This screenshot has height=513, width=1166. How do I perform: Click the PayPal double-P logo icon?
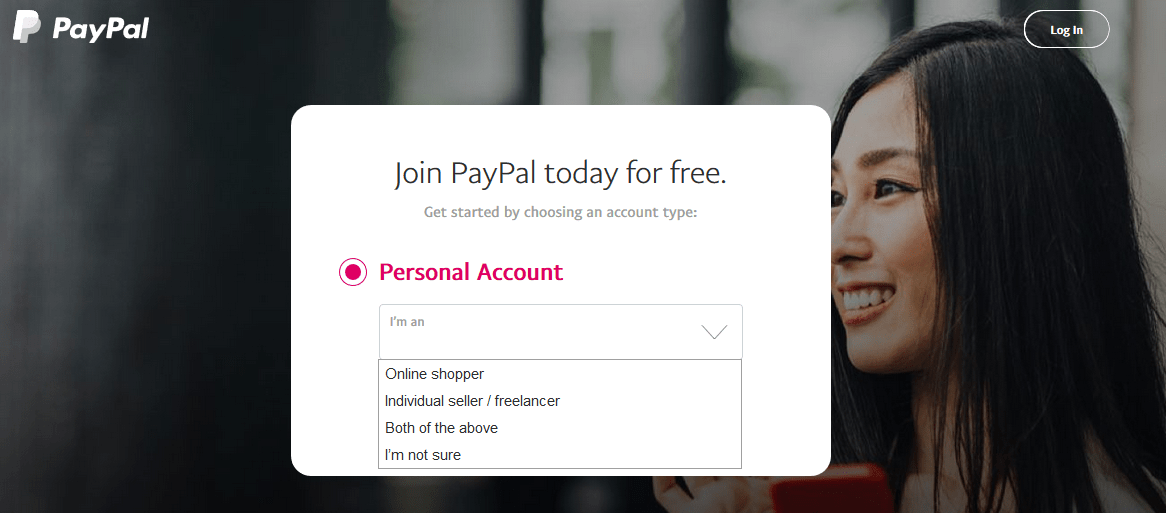pos(27,27)
